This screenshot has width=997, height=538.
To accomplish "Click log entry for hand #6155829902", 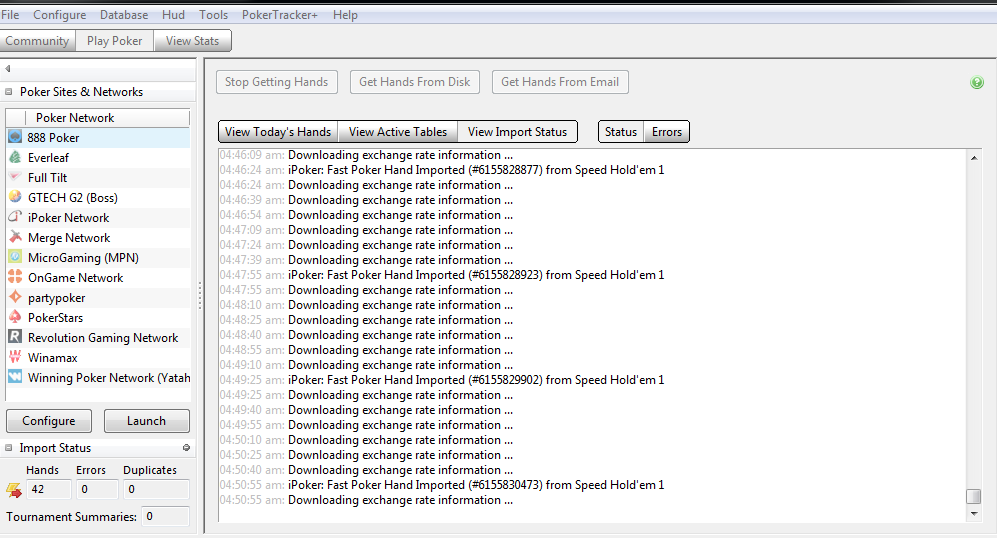I will click(442, 380).
